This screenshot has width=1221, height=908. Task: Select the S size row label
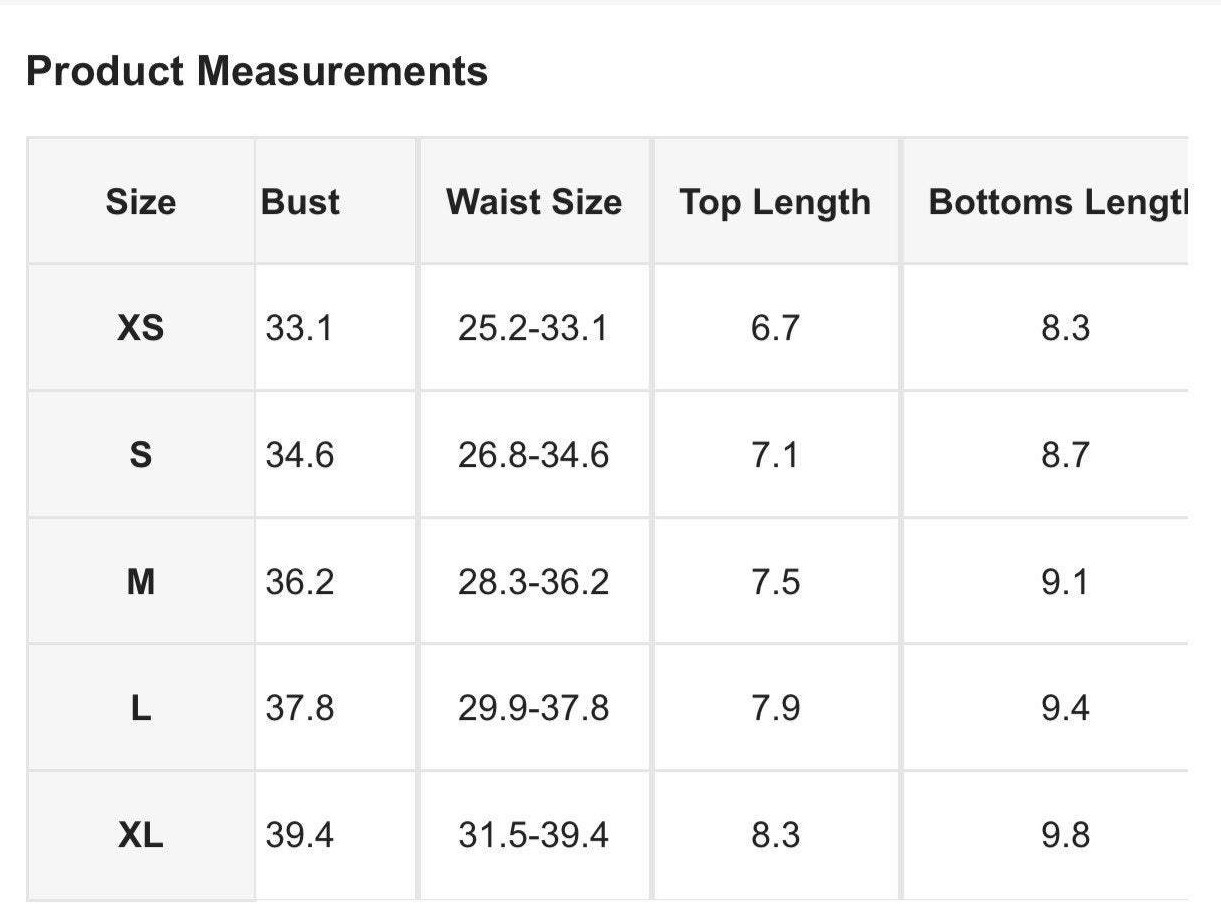coord(140,455)
